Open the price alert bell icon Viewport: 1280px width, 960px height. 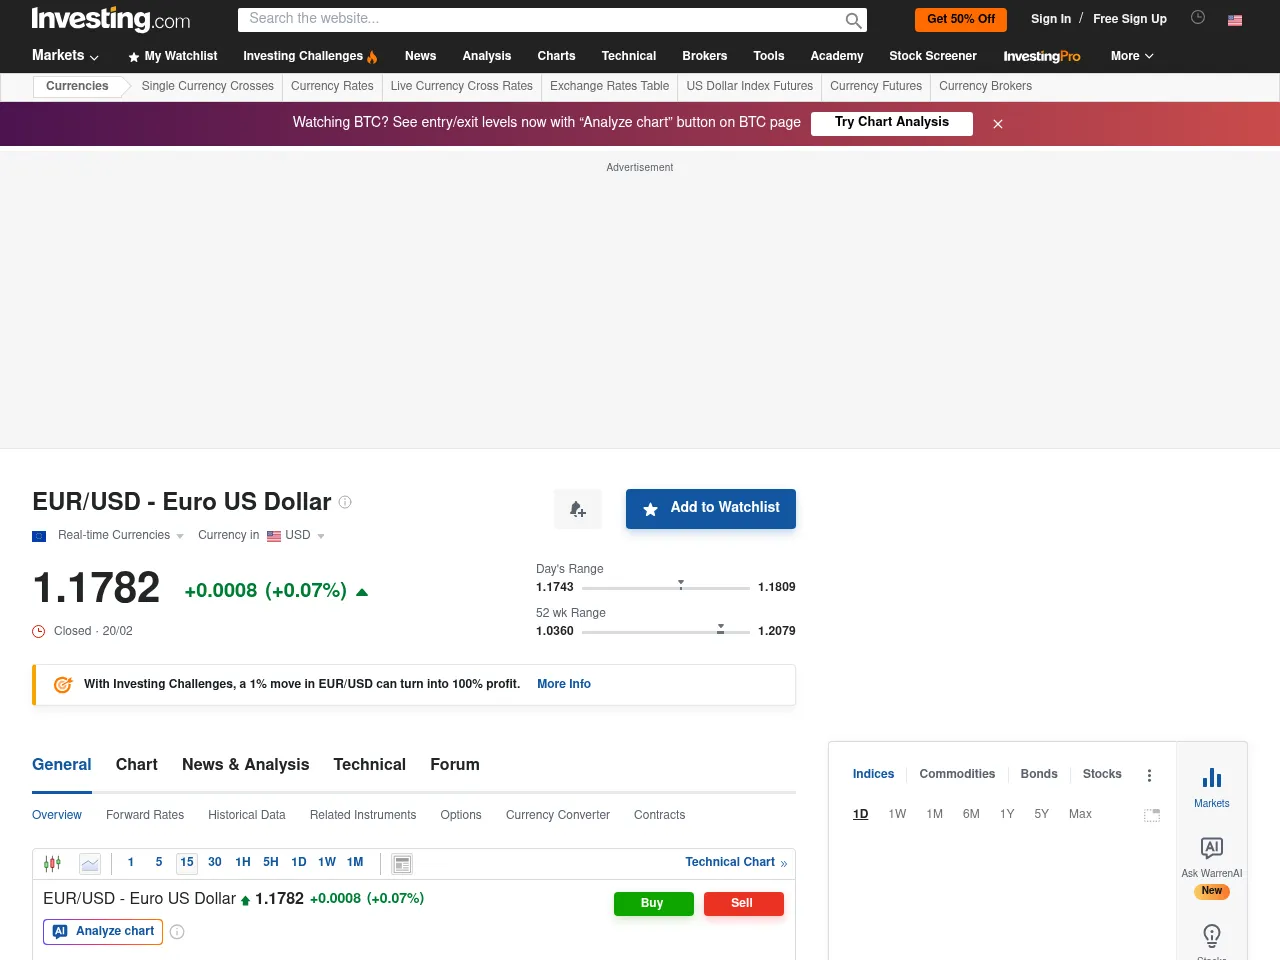577,508
